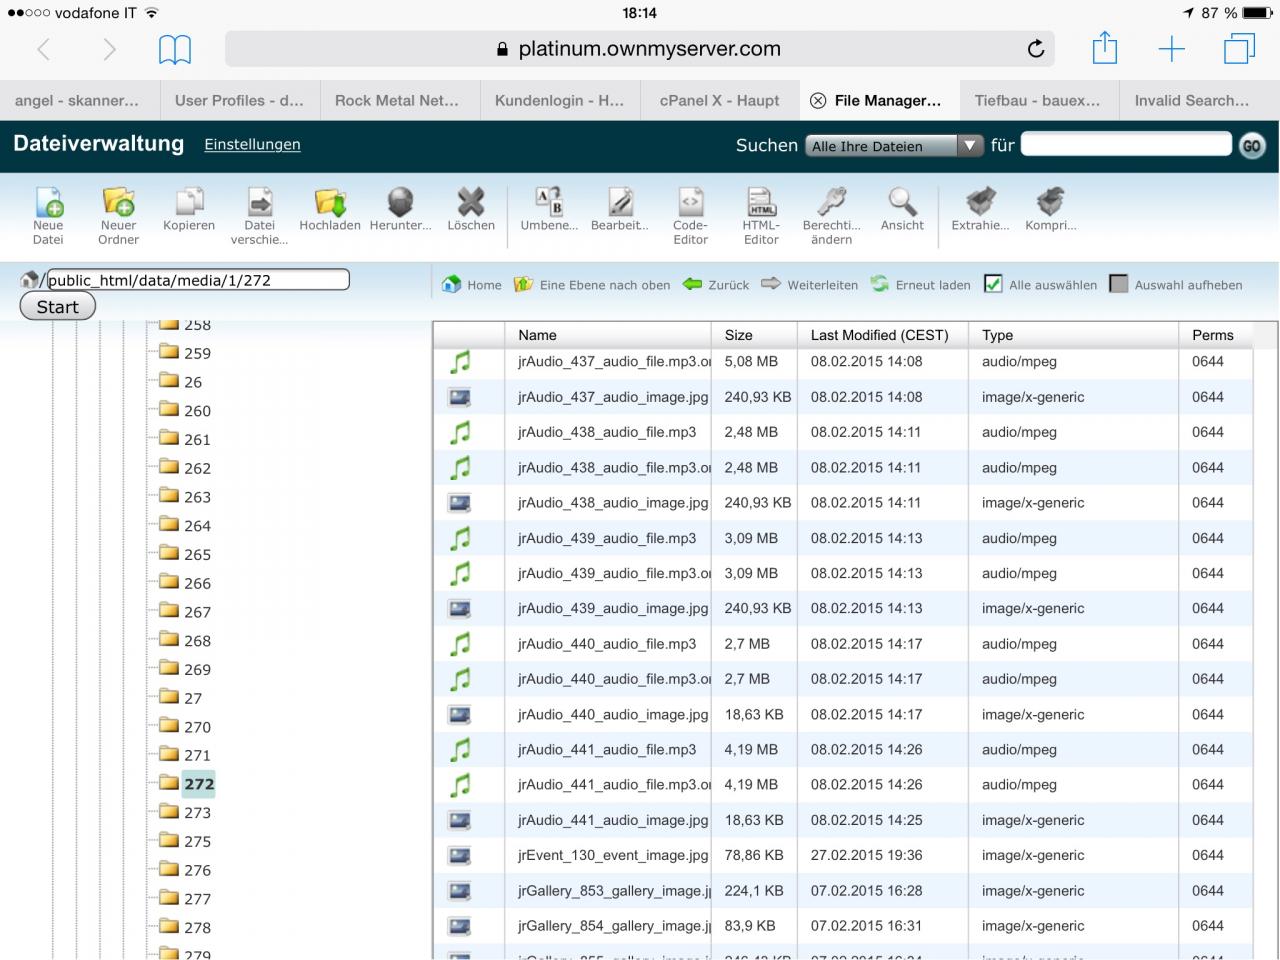
Task: Click the Datei verschieben icon
Action: [x=259, y=203]
